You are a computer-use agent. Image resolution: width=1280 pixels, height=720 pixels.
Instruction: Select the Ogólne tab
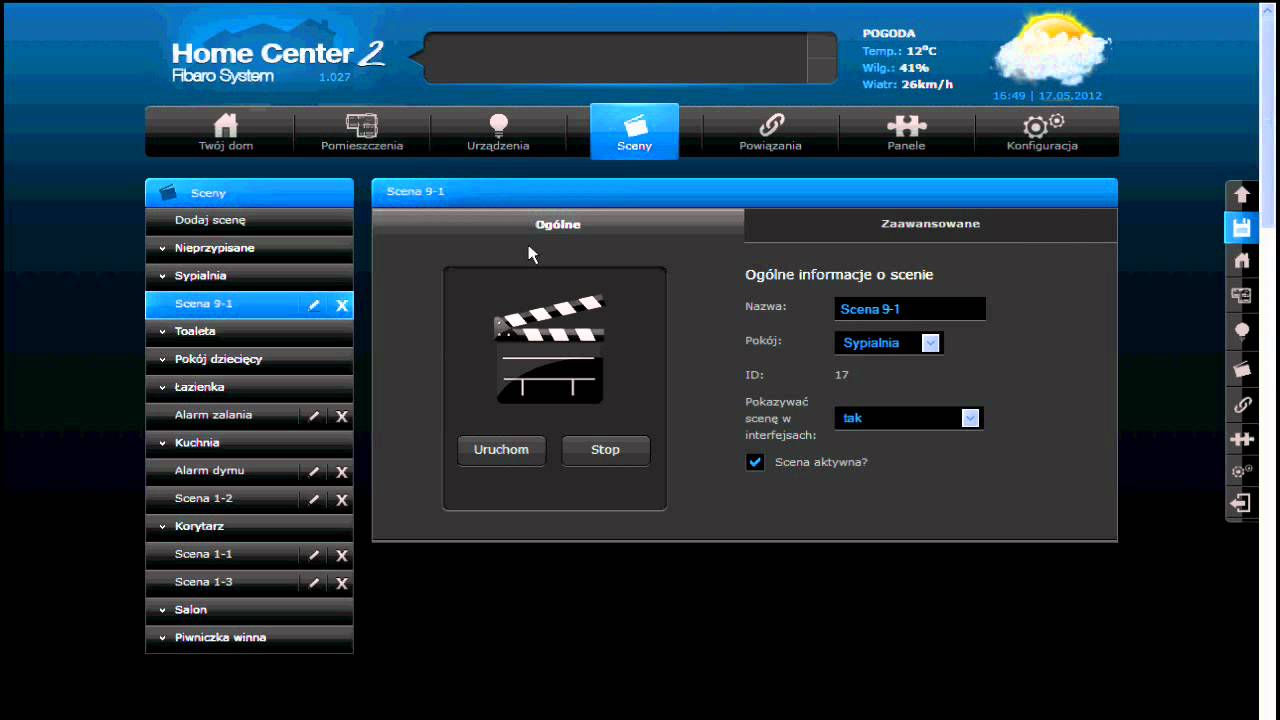[558, 225]
